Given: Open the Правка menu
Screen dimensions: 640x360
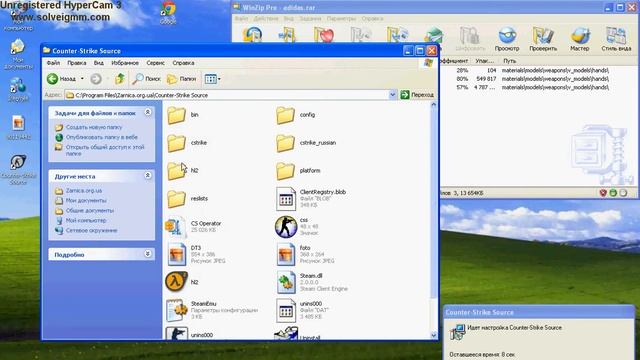Looking at the screenshot, I should (x=77, y=63).
